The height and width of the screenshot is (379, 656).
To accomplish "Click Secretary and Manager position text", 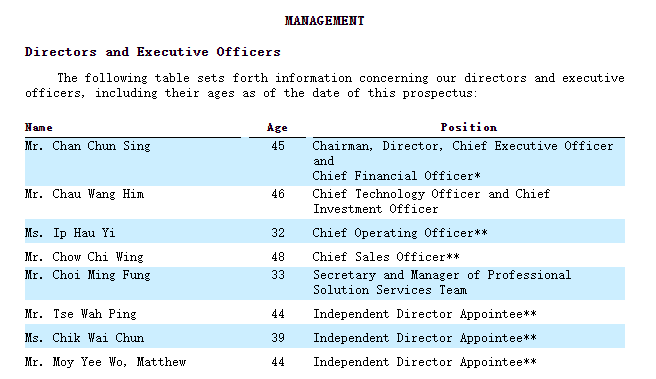I will point(442,282).
